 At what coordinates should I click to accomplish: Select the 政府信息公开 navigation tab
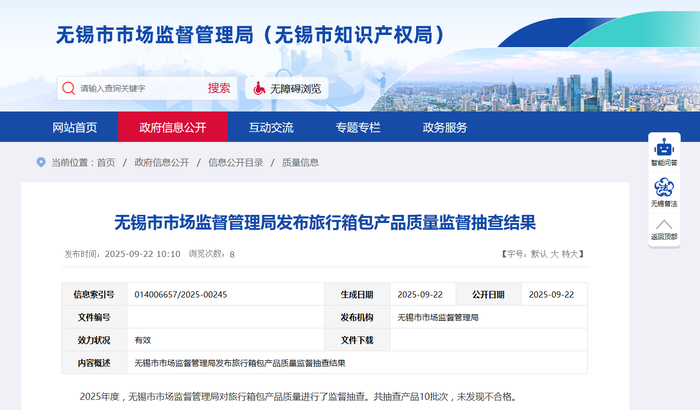(173, 127)
